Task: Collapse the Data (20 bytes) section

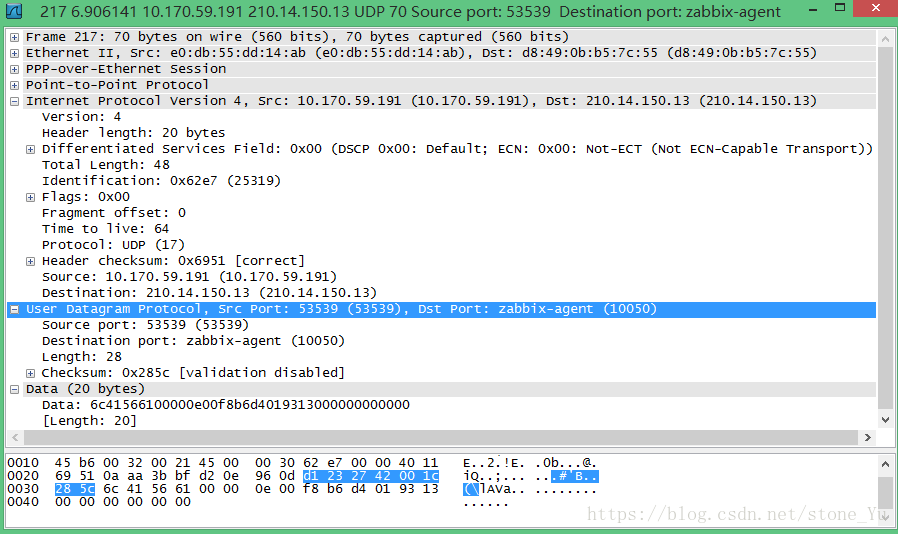Action: 15,389
